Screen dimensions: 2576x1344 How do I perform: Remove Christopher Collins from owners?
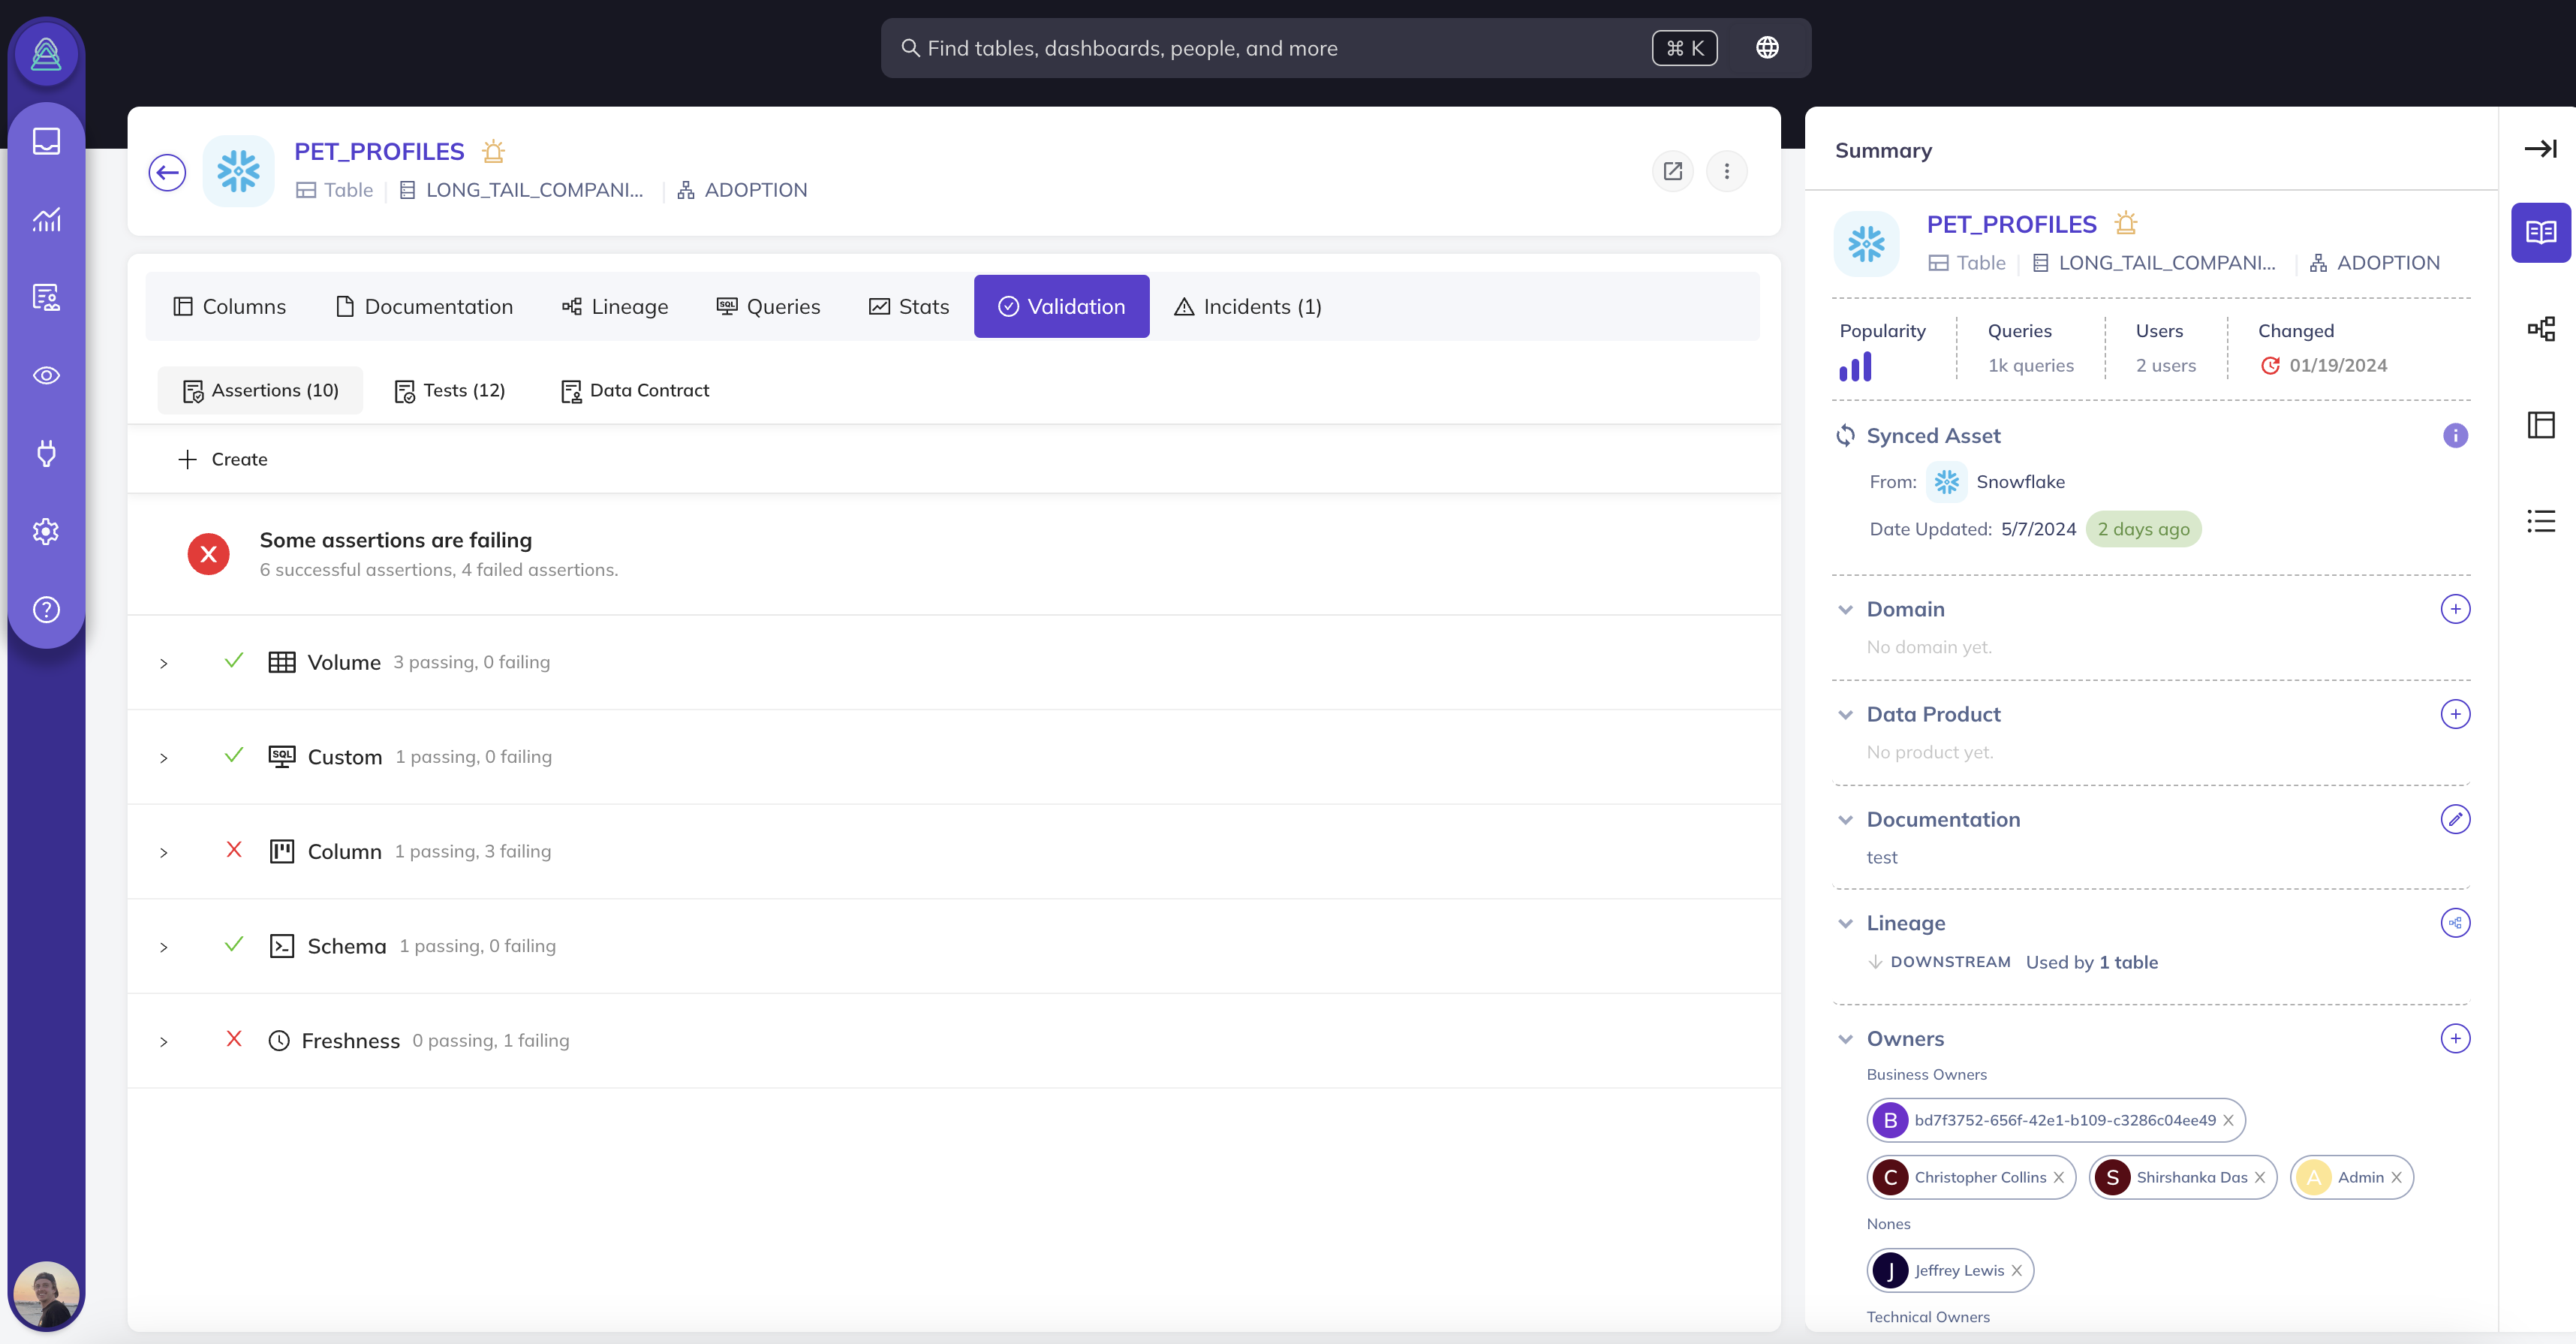click(2059, 1177)
